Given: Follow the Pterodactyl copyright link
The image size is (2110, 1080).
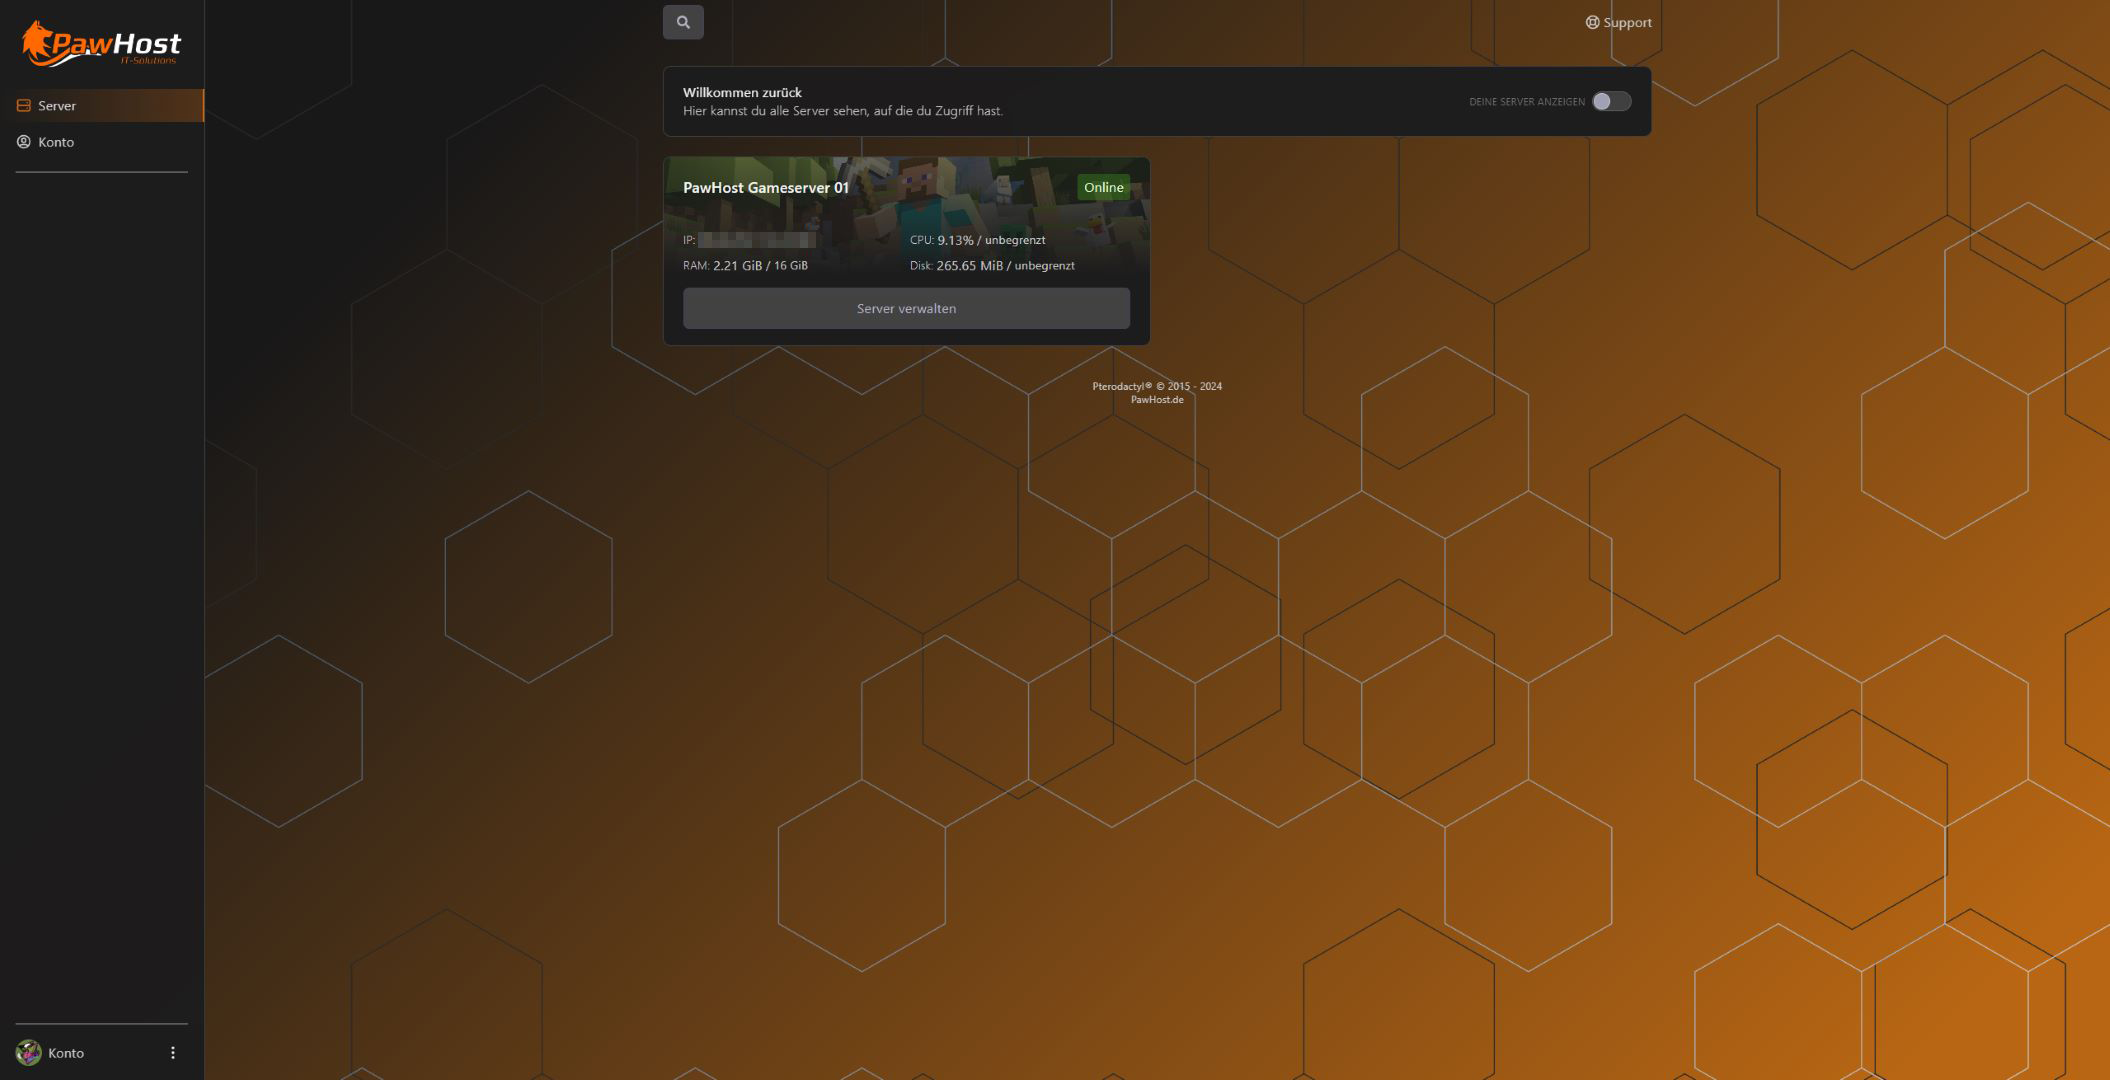Looking at the screenshot, I should [1121, 386].
